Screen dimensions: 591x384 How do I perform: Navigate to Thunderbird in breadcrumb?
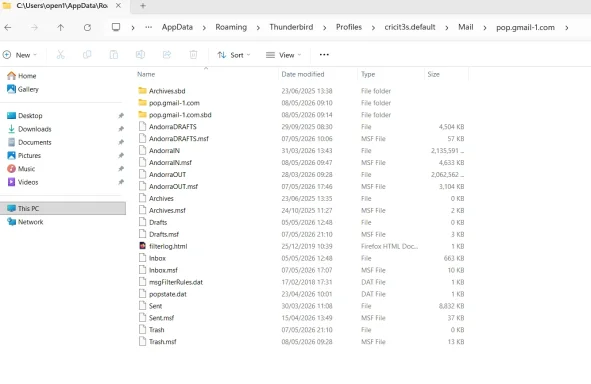[x=291, y=27]
